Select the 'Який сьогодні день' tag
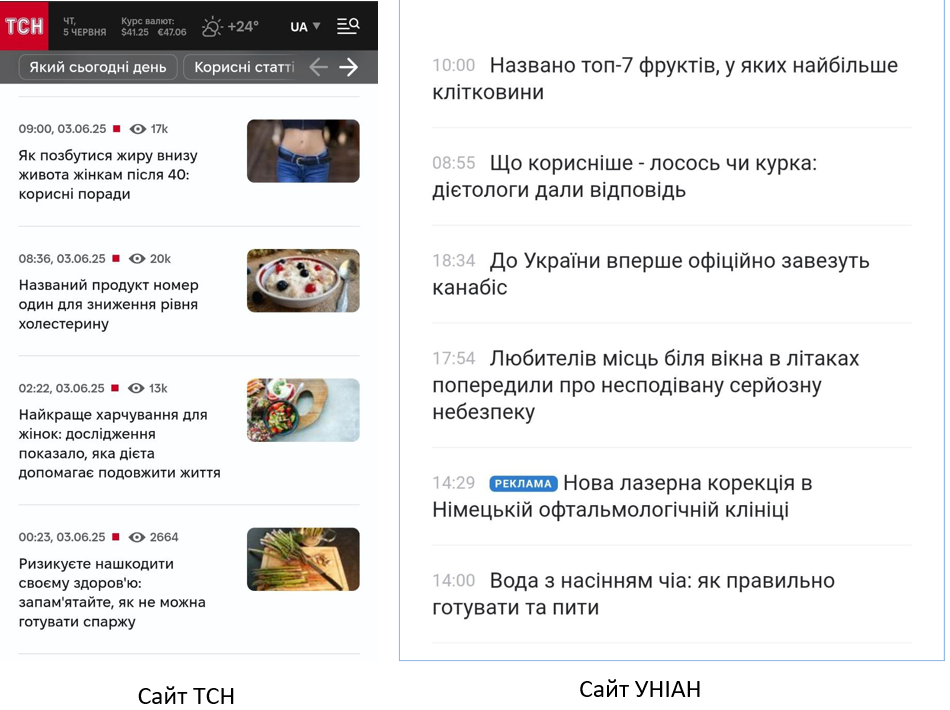Screen dimensions: 950x710 click(x=98, y=67)
